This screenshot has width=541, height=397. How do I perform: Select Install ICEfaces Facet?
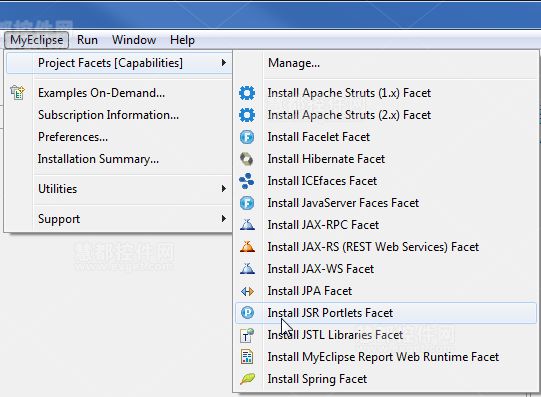[x=386, y=181]
